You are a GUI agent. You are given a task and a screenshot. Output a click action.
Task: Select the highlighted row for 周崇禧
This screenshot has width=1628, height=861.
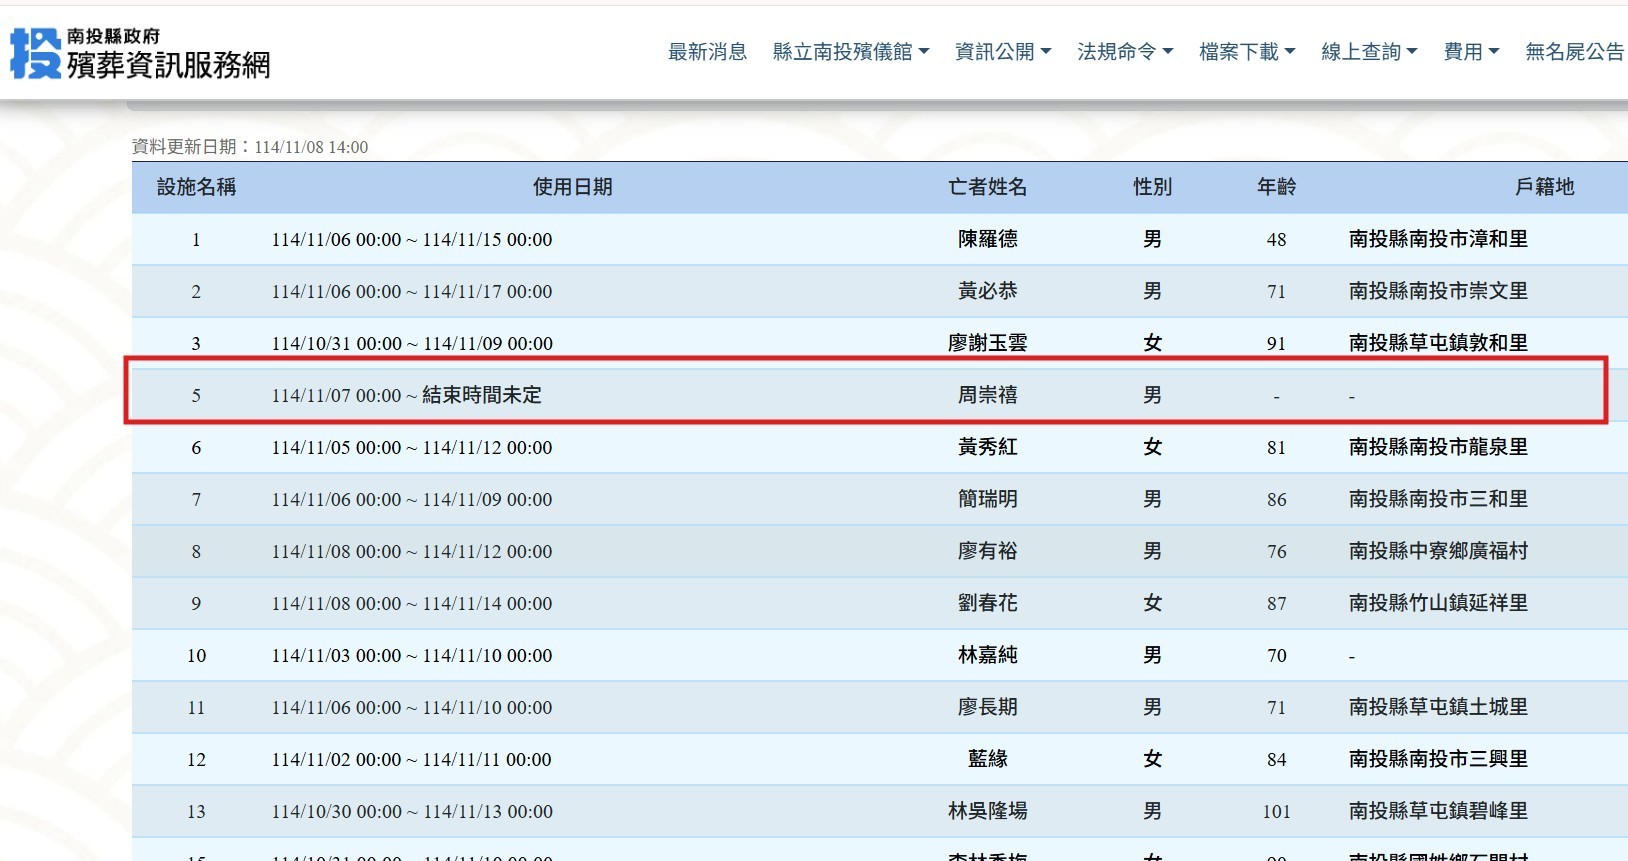pos(864,395)
